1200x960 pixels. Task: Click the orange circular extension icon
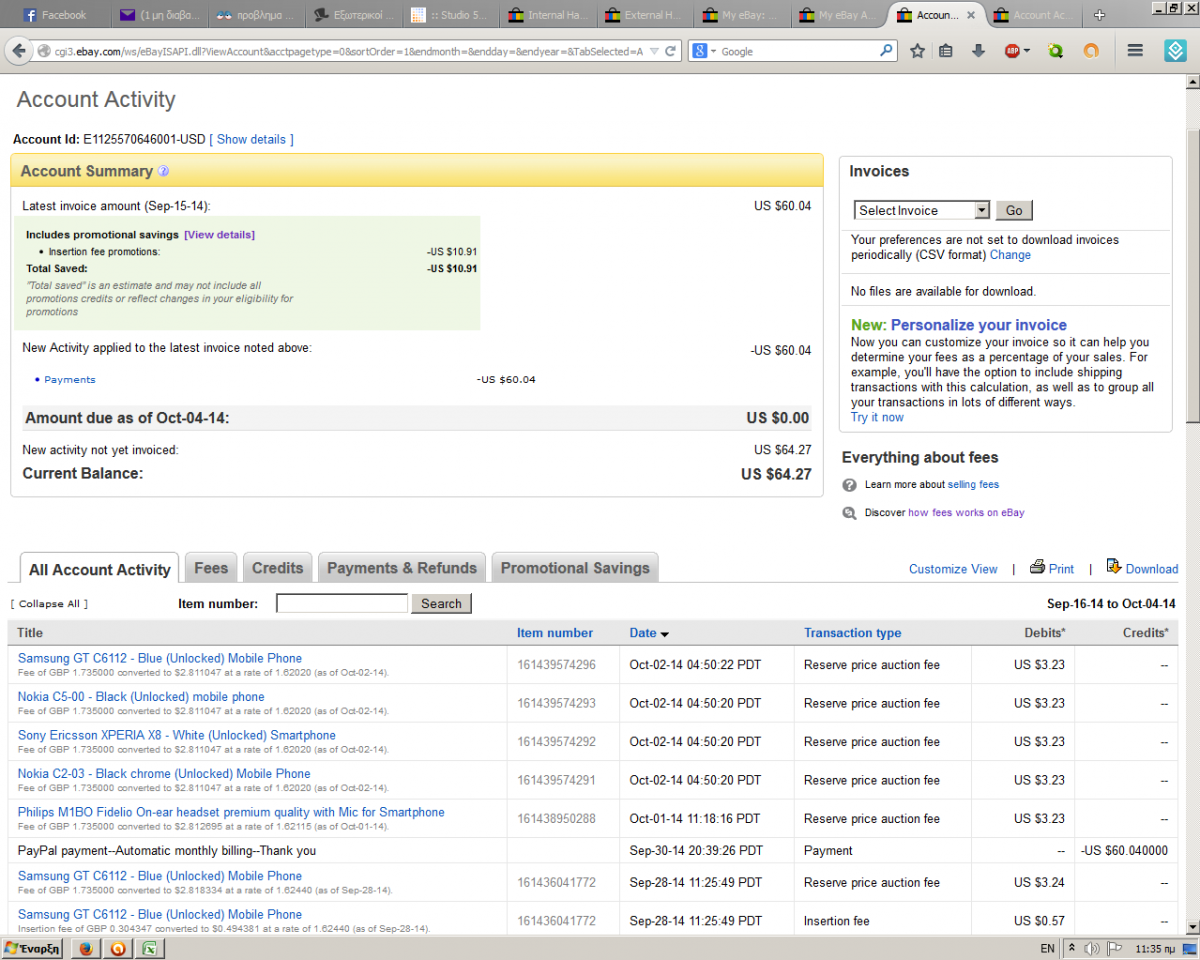pyautogui.click(x=1092, y=51)
